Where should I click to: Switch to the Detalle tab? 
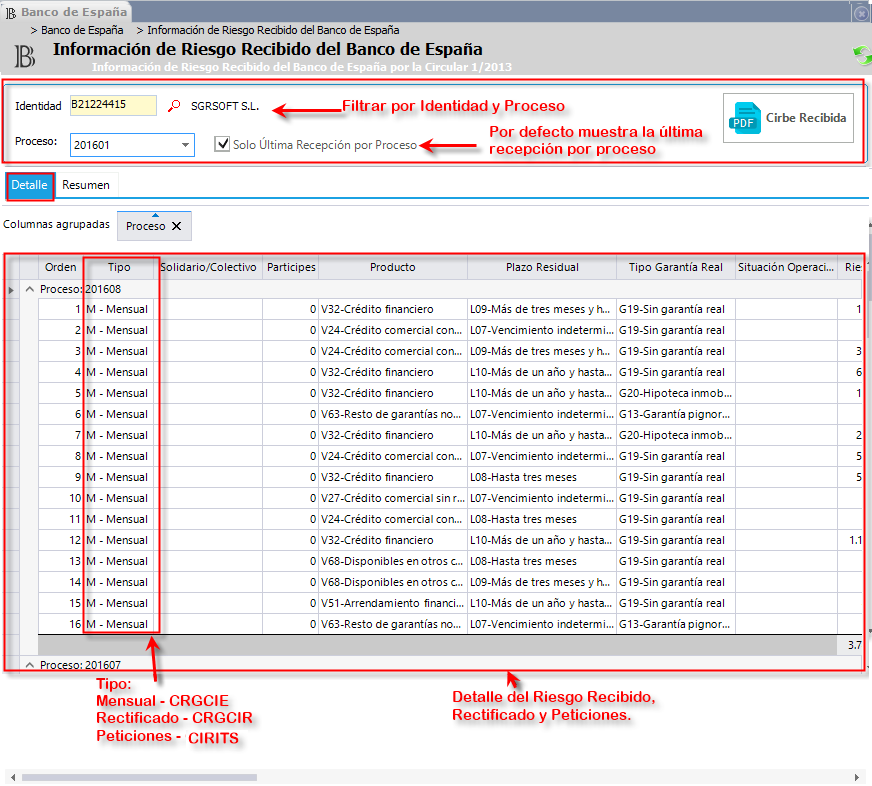pyautogui.click(x=29, y=185)
